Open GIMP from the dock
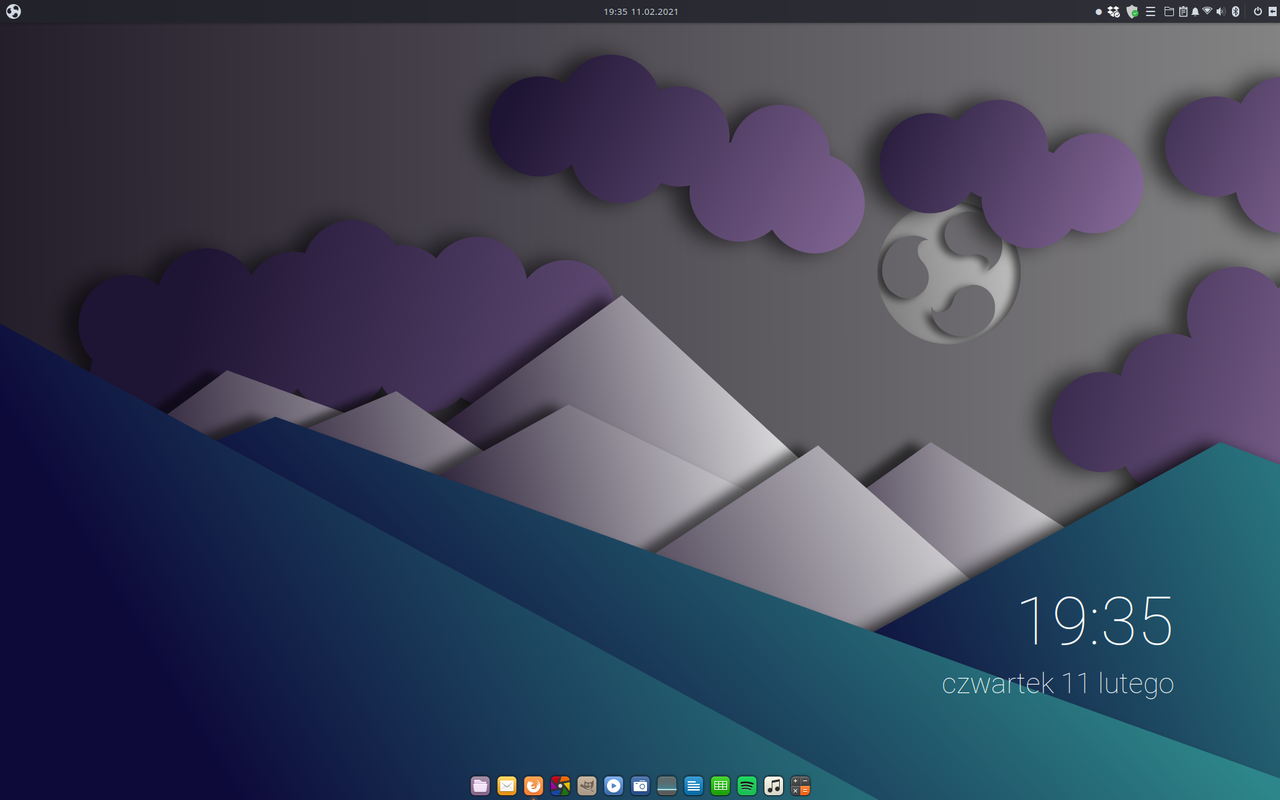This screenshot has width=1280, height=800. [587, 786]
